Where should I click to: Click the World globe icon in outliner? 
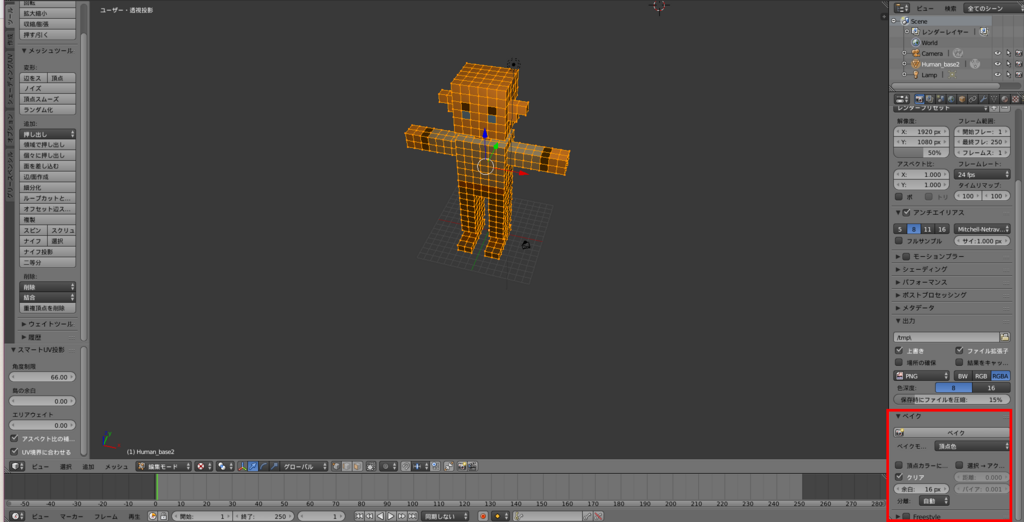(x=916, y=42)
